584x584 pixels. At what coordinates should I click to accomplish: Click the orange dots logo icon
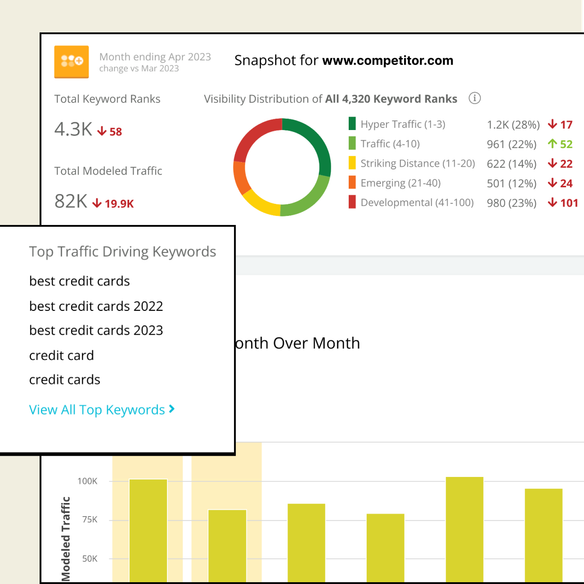(x=72, y=62)
